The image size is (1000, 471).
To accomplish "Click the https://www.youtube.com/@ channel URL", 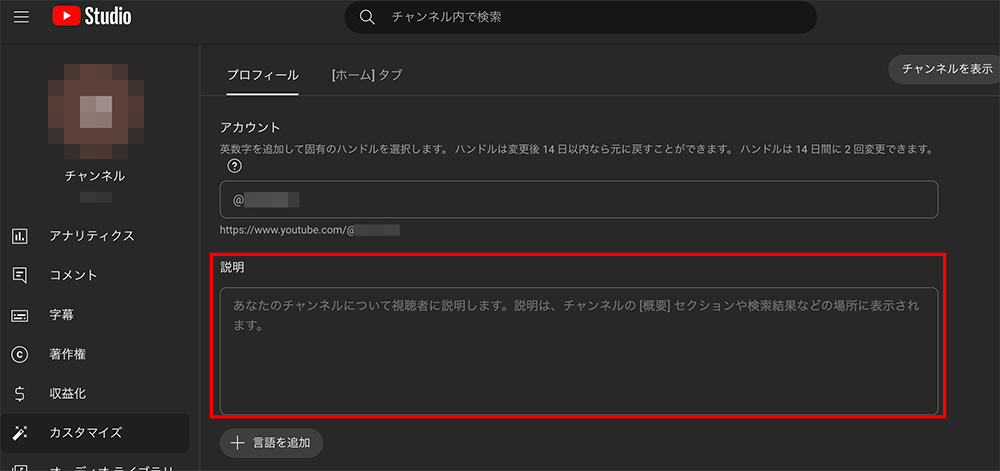I will [310, 230].
